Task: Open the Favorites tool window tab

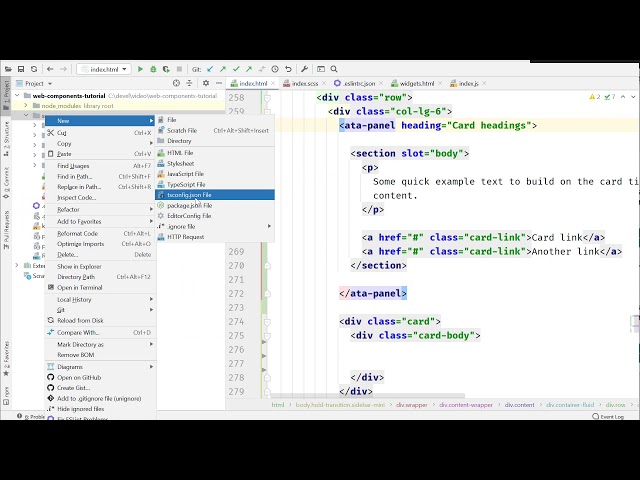Action: (6, 358)
